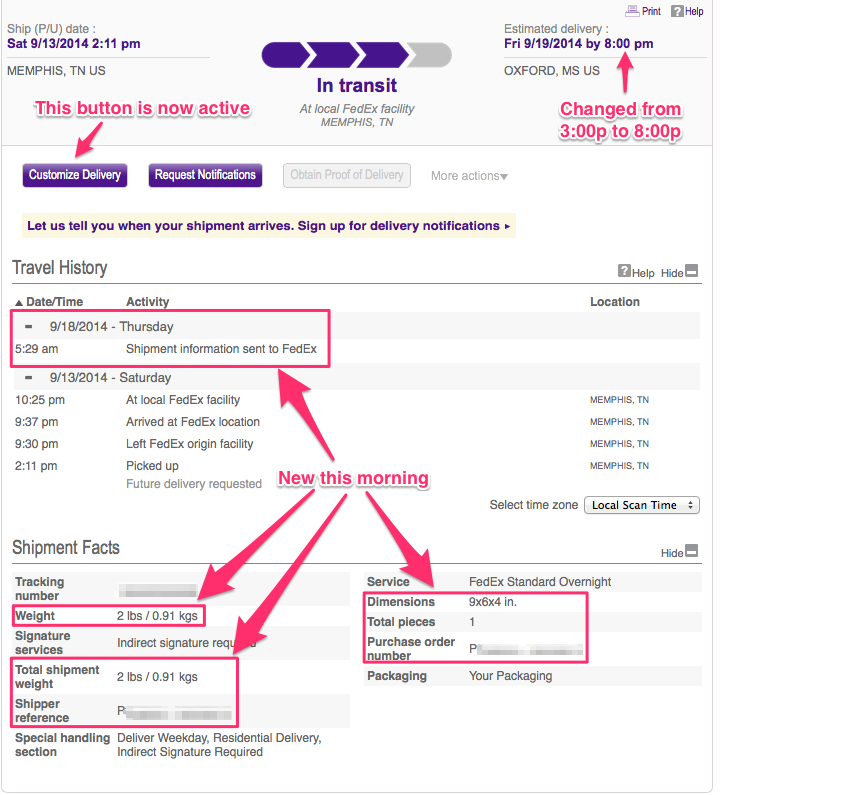The image size is (855, 795).
Task: Click the origin 'MEMPHIS, TN US' text
Action: (56, 71)
